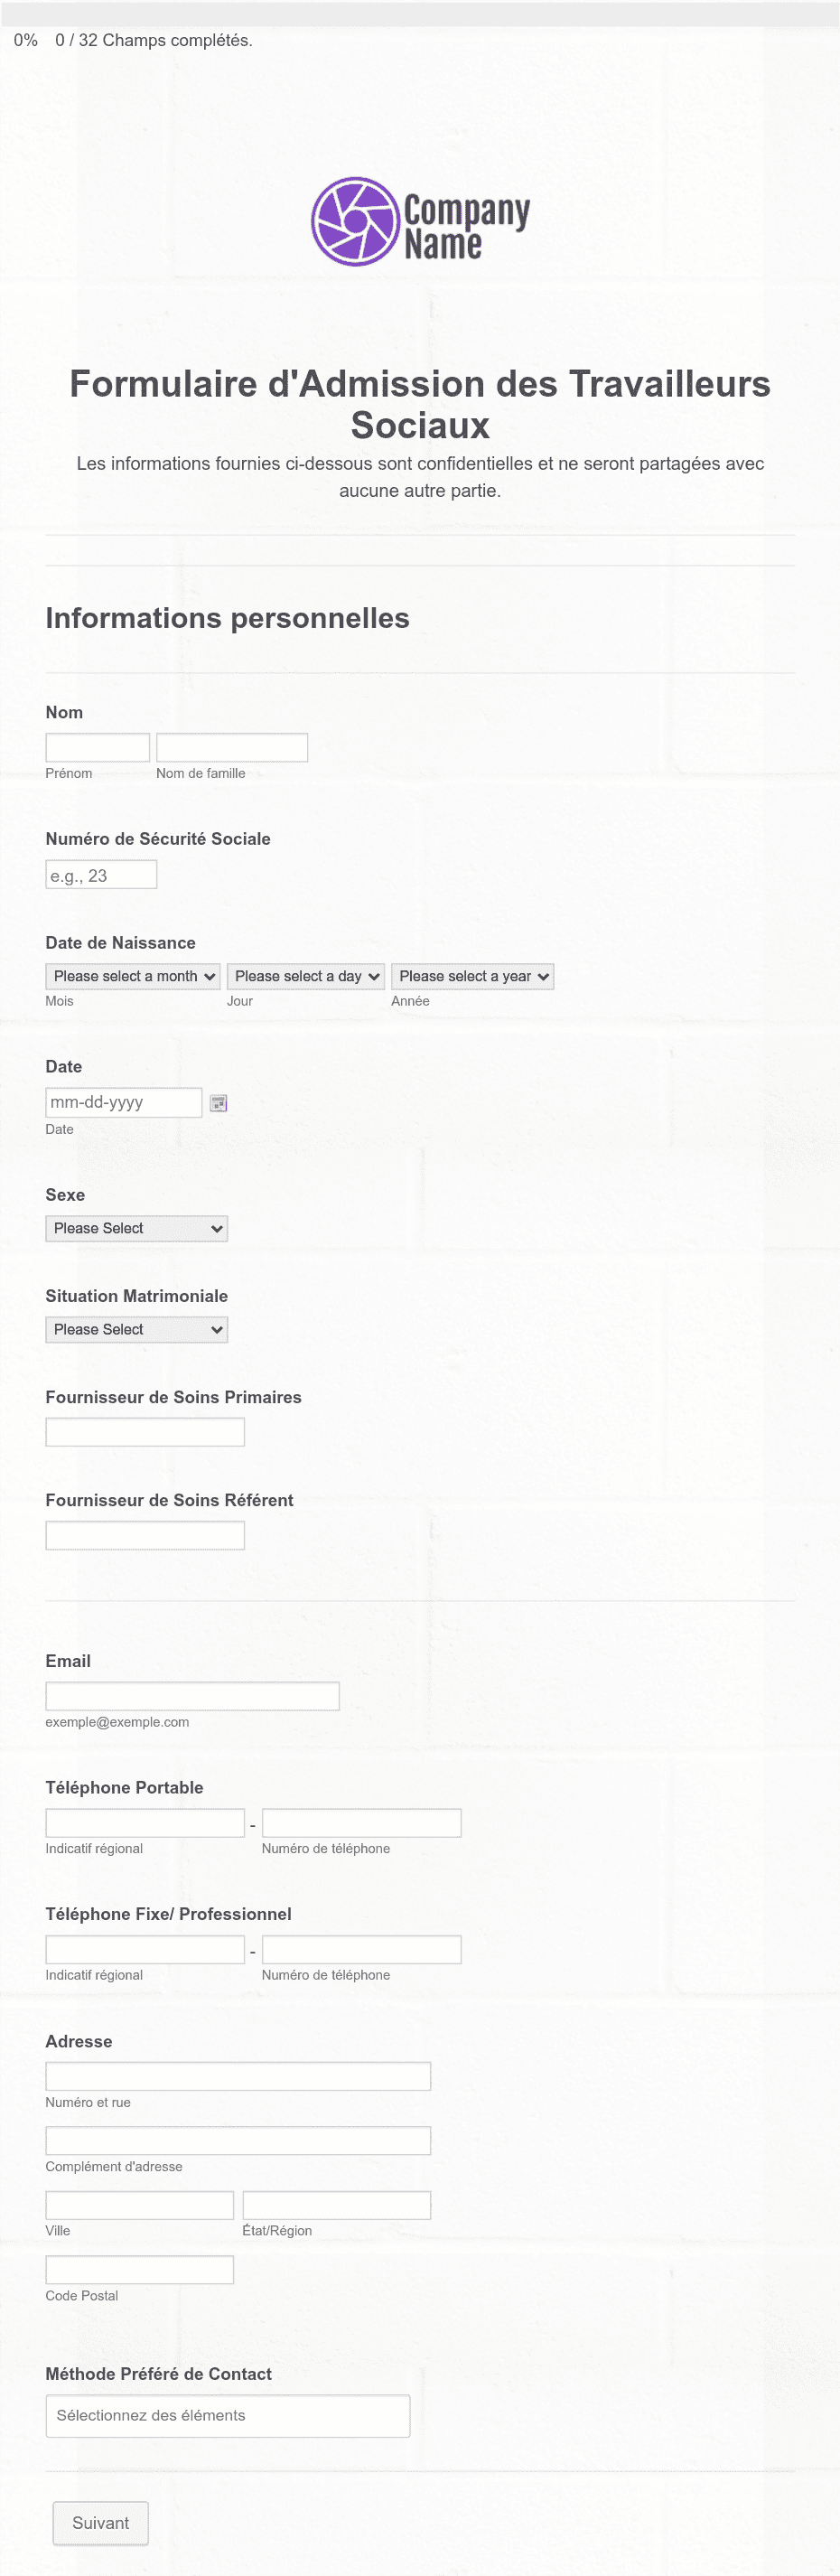This screenshot has height=2576, width=840.
Task: Expand the day dropdown for Jour
Action: (x=305, y=976)
